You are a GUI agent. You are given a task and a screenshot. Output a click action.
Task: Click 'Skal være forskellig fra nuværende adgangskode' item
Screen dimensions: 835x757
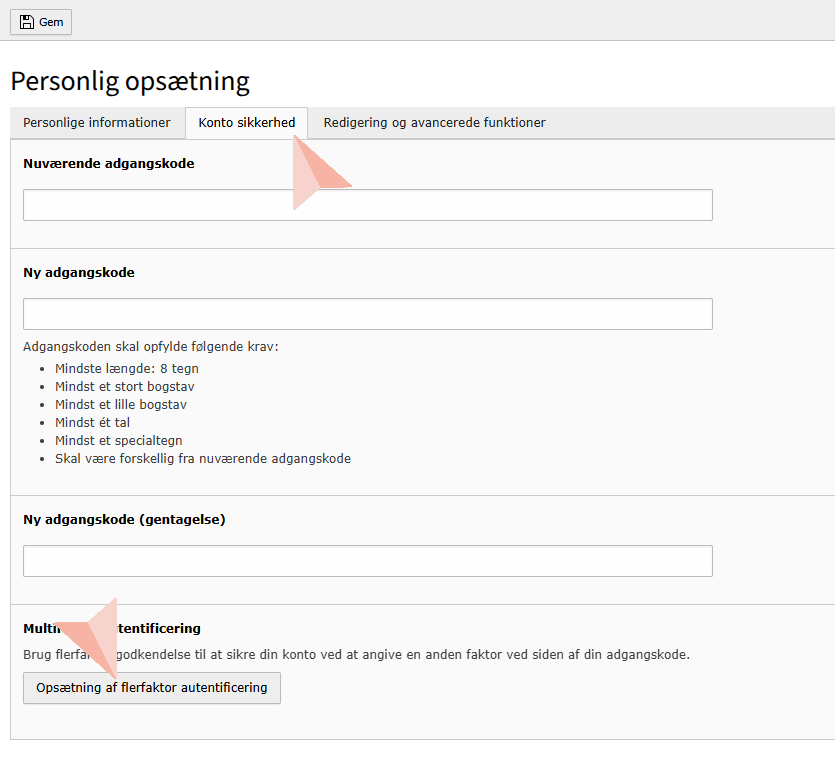click(x=203, y=459)
